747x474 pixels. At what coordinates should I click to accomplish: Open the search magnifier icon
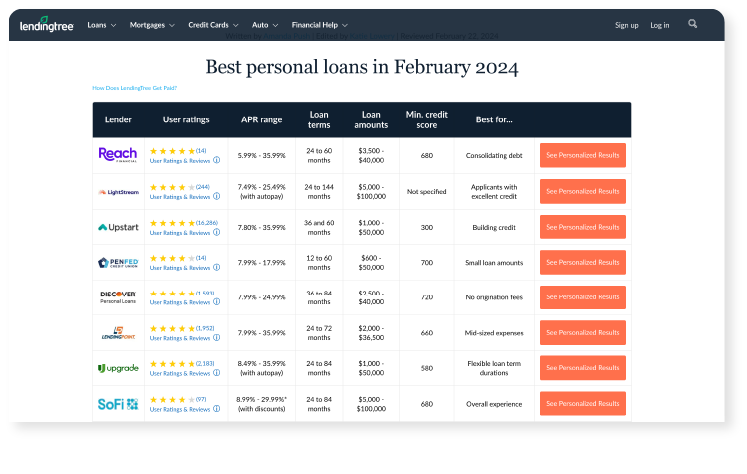tap(692, 24)
